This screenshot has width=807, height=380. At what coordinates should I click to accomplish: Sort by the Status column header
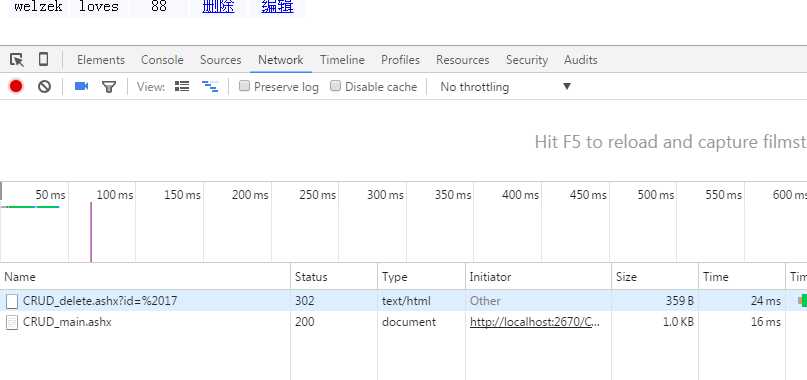point(334,277)
